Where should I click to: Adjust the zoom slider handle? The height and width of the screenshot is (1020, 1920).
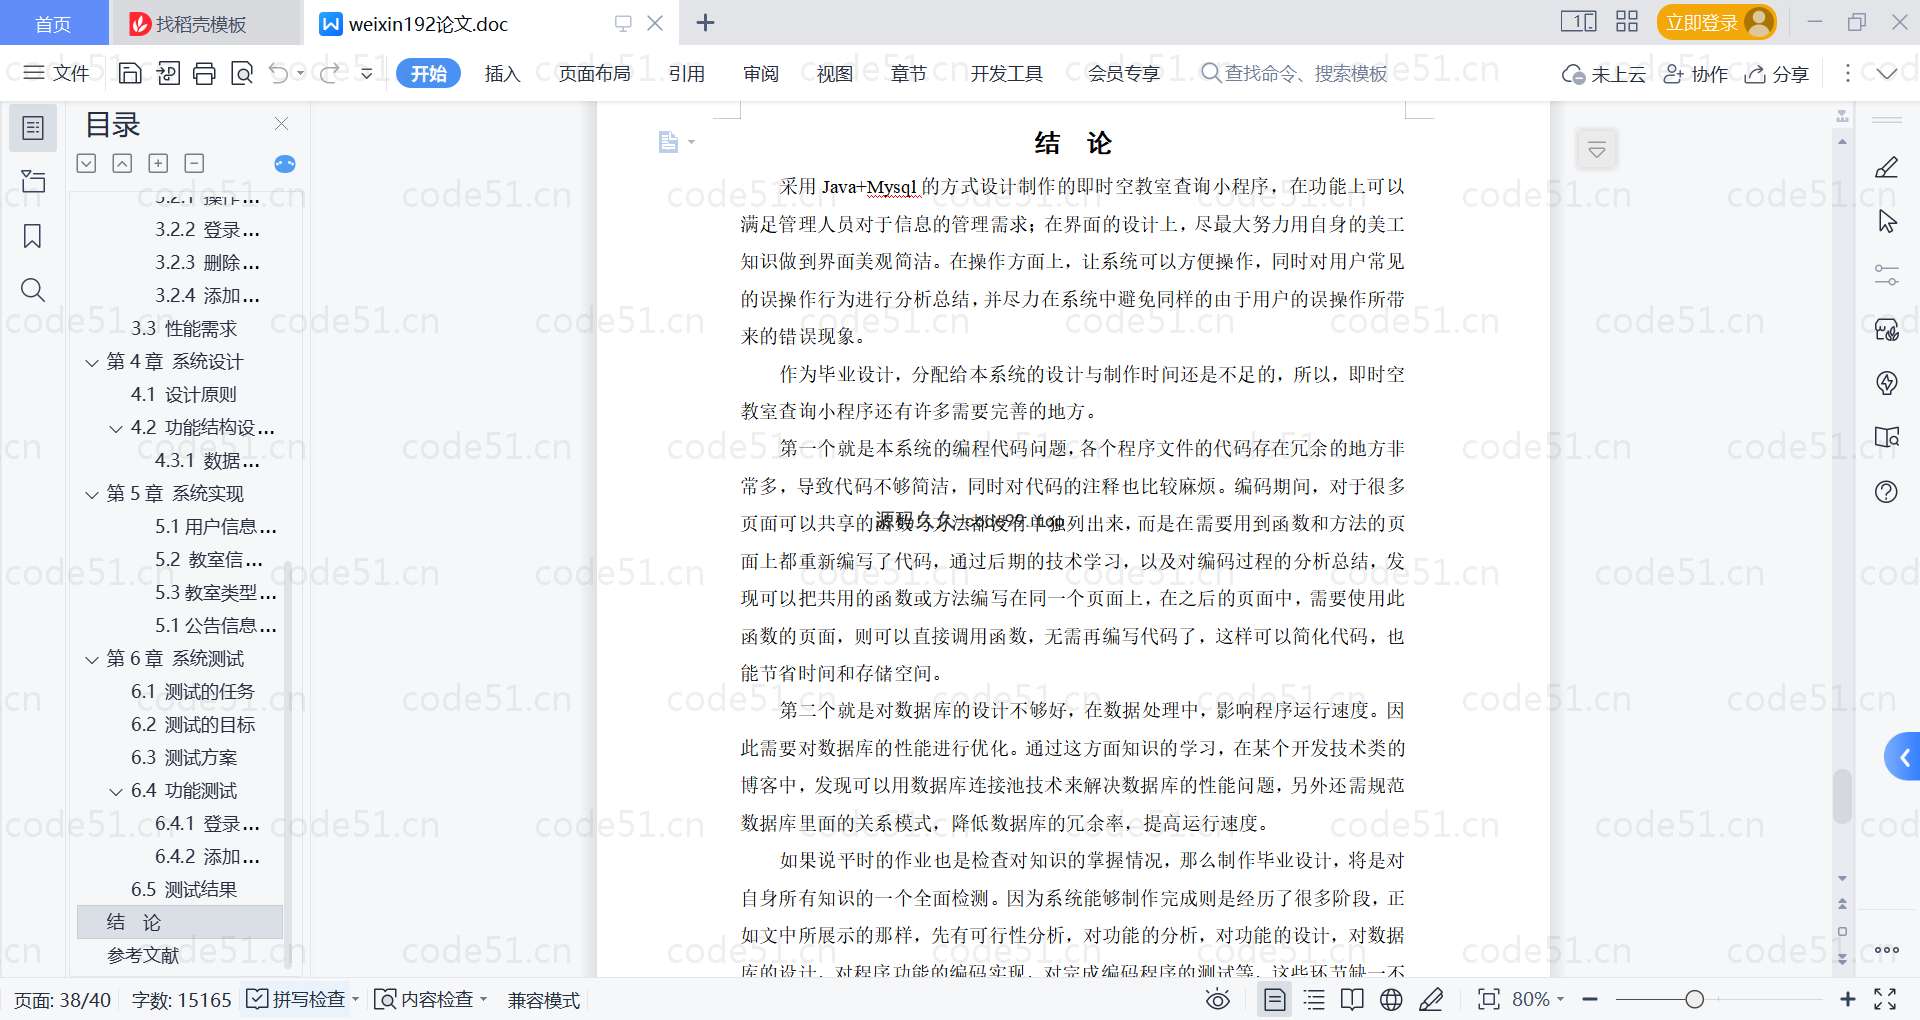(1694, 999)
